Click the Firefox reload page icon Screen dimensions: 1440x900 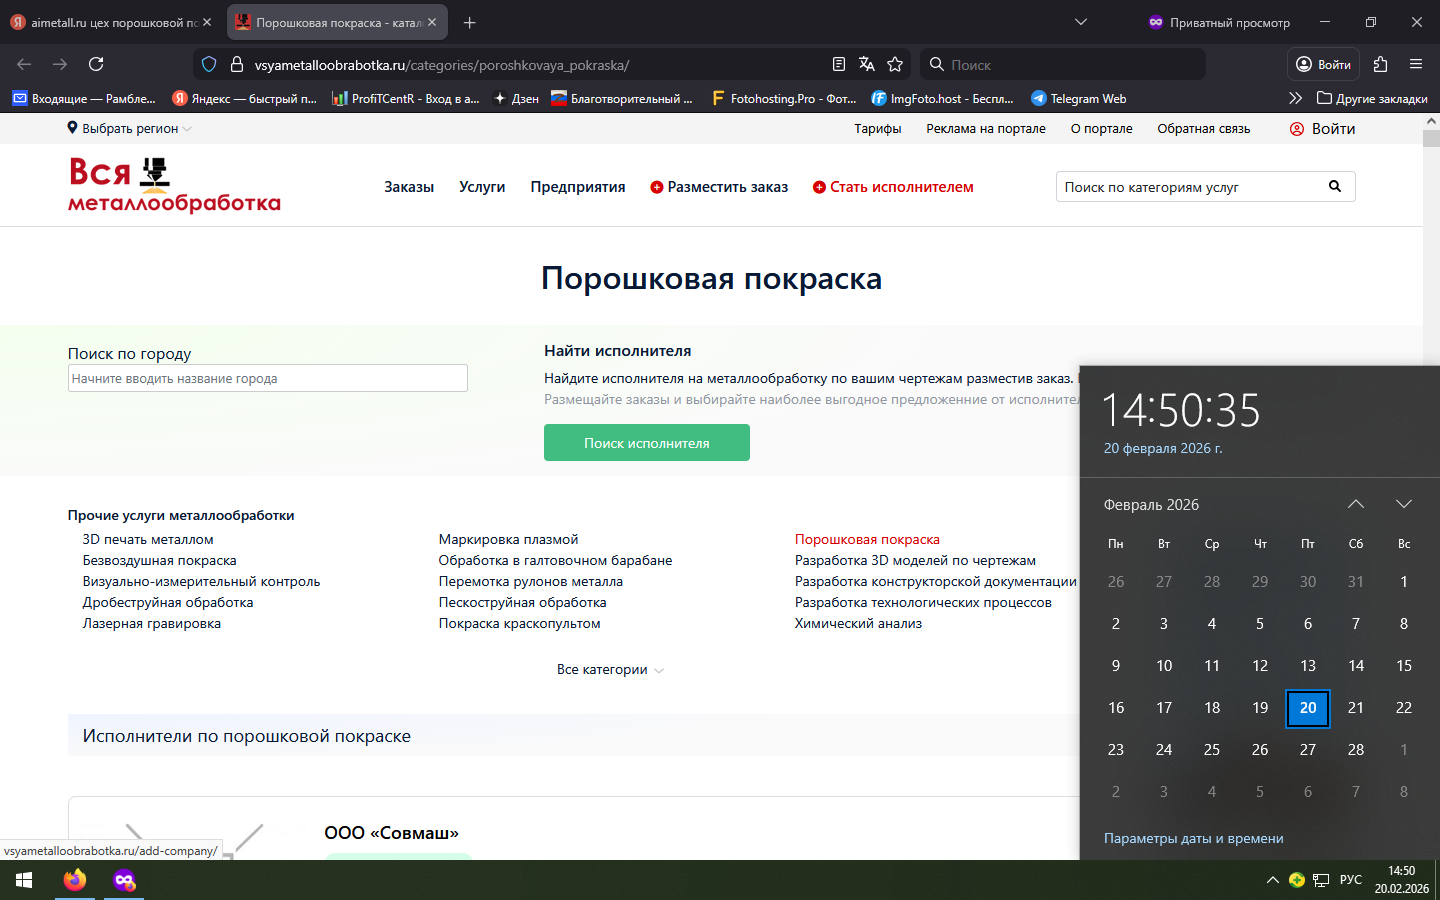(96, 64)
